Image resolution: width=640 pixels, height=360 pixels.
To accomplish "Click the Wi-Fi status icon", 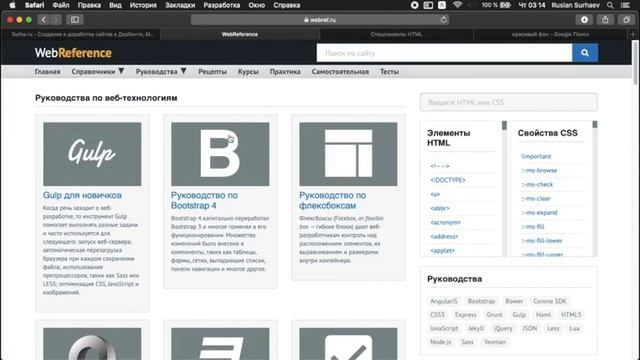I will click(457, 5).
